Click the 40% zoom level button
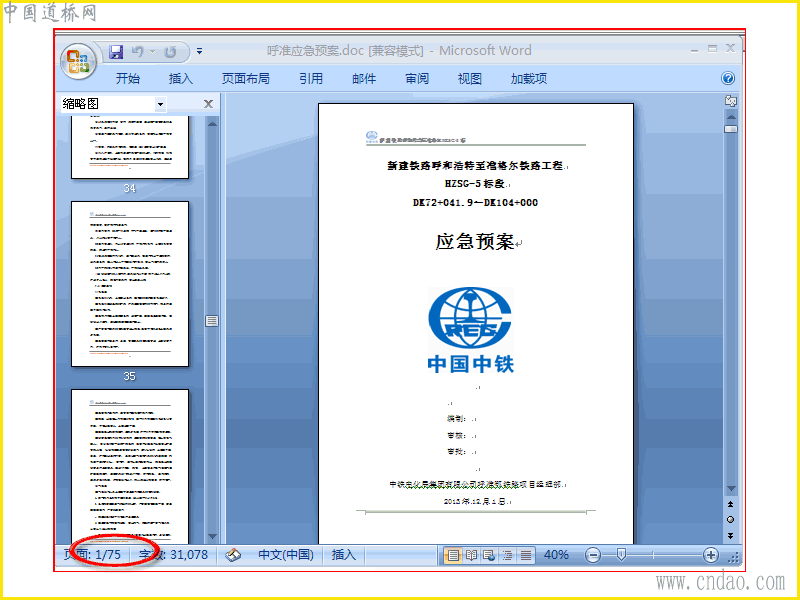 (556, 555)
